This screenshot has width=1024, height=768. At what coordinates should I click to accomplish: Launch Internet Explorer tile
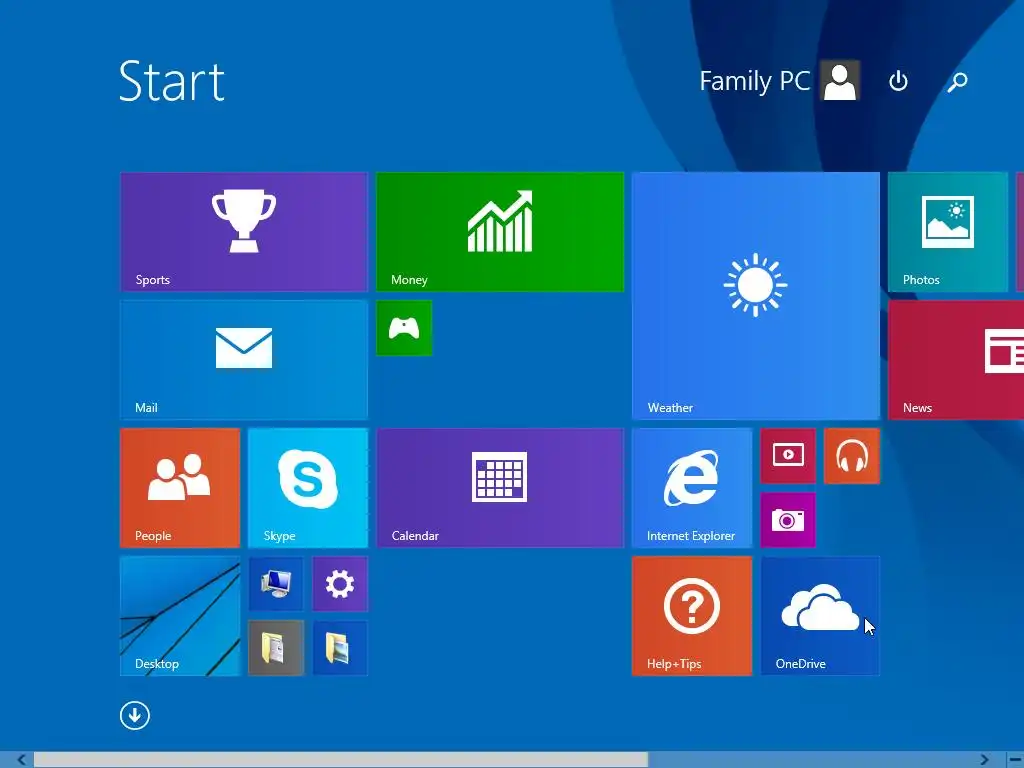[x=692, y=488]
